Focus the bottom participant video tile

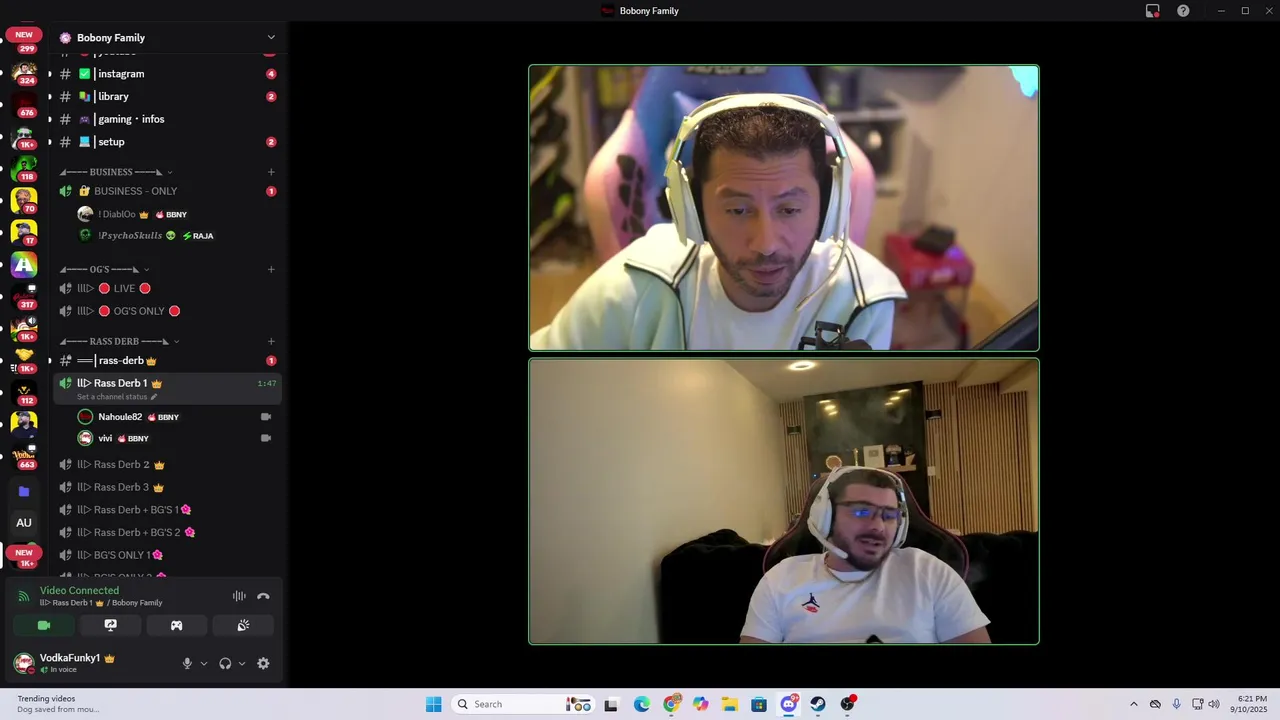pyautogui.click(x=784, y=501)
